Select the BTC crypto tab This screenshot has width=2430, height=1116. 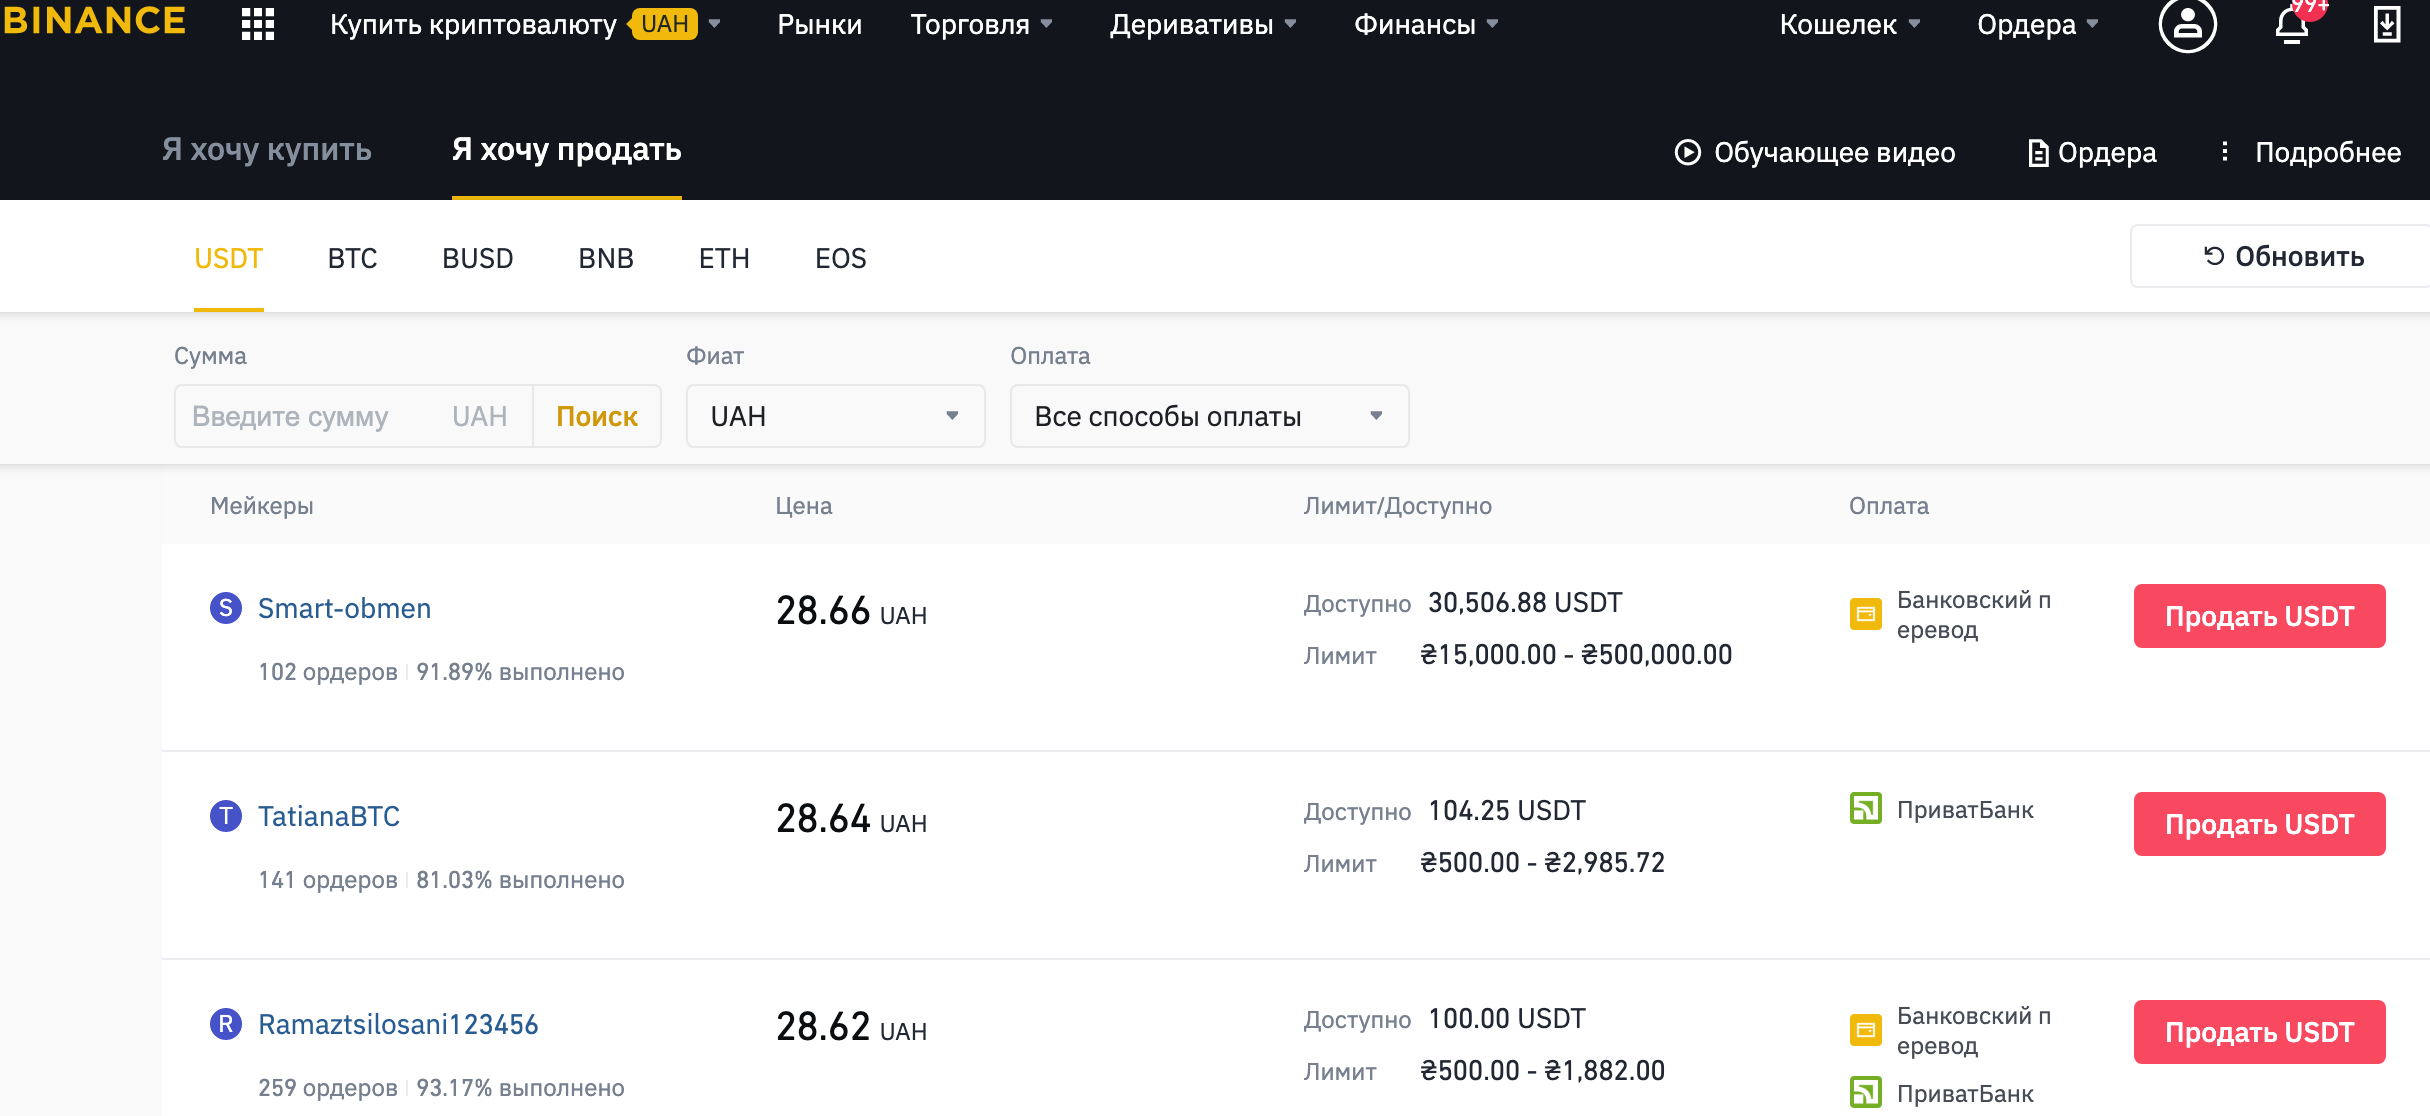click(x=352, y=259)
